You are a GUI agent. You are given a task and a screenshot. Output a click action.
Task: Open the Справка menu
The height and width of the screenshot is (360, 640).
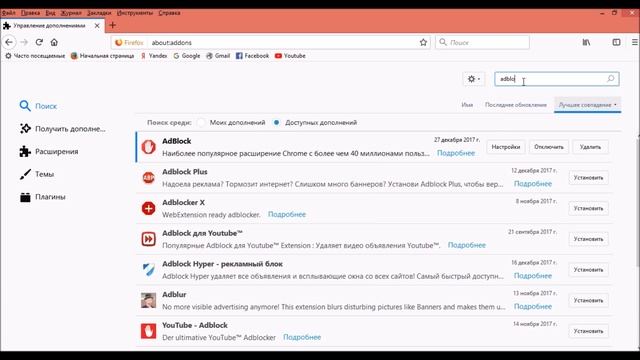pyautogui.click(x=169, y=13)
